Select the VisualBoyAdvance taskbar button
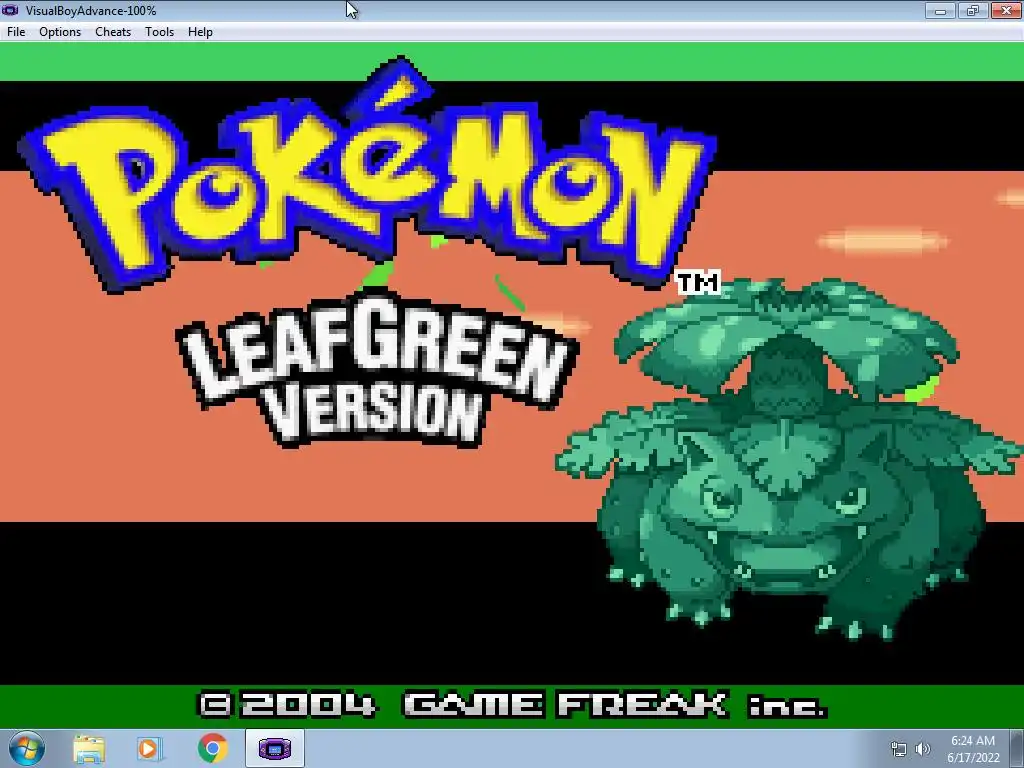The height and width of the screenshot is (768, 1024). pos(275,748)
